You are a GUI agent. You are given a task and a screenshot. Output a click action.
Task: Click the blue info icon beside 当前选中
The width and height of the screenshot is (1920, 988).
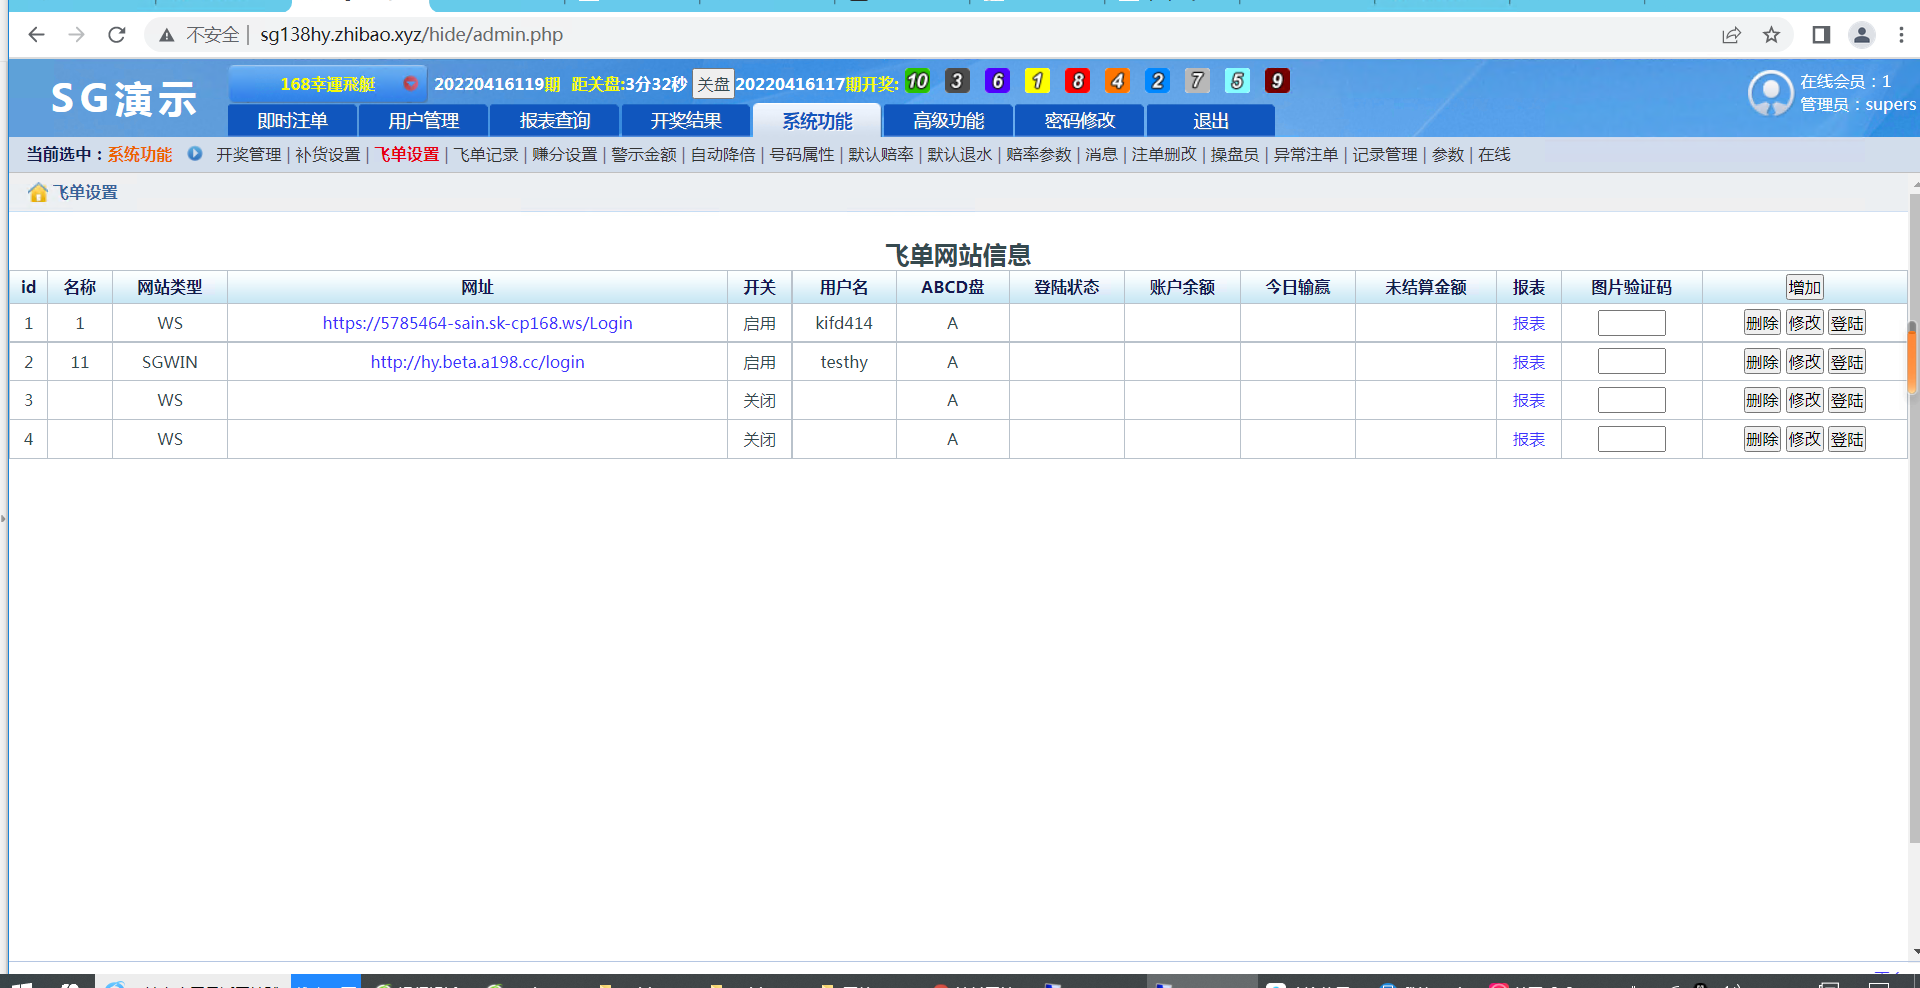tap(195, 154)
